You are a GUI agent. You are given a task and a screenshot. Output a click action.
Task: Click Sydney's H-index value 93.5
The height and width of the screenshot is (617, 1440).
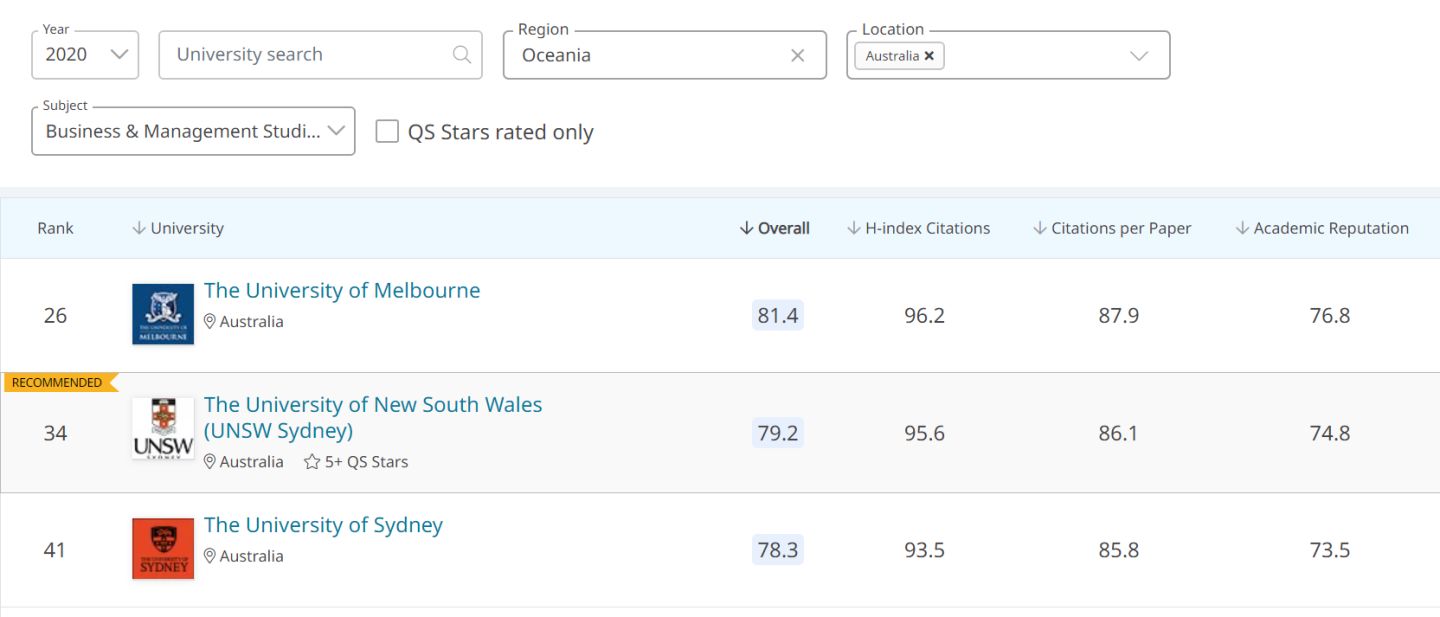(924, 550)
